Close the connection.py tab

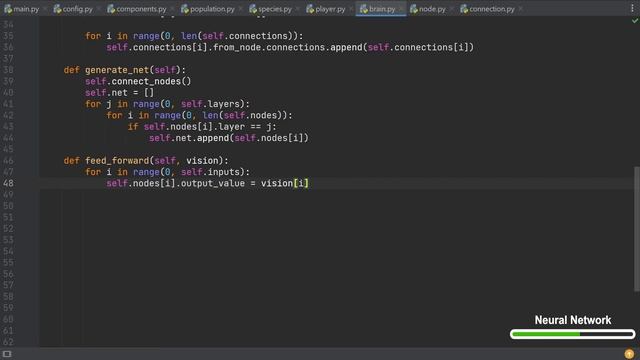coord(520,9)
